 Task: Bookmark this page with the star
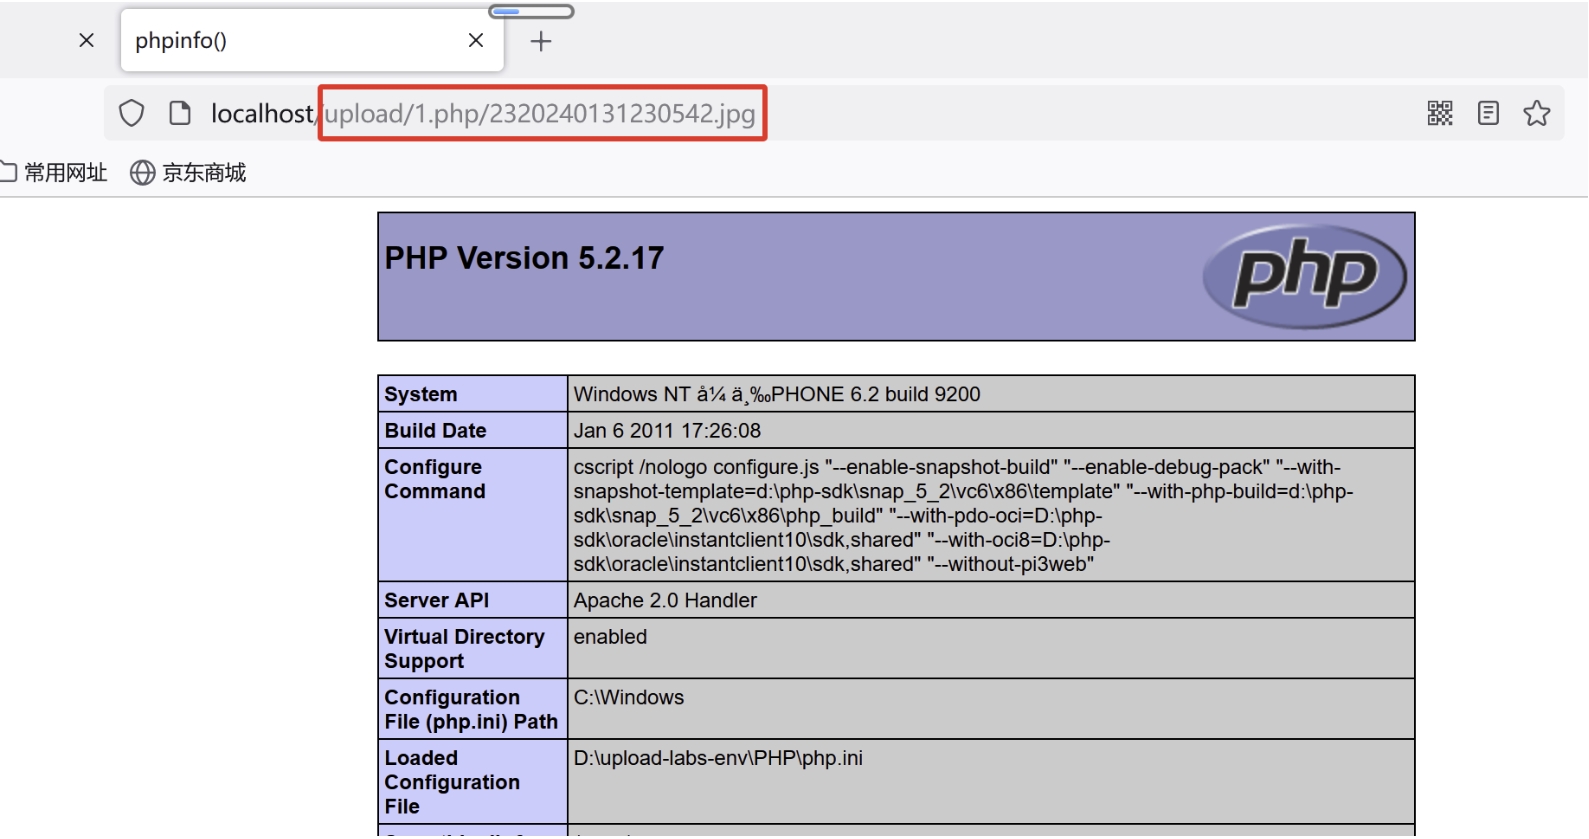[1537, 113]
